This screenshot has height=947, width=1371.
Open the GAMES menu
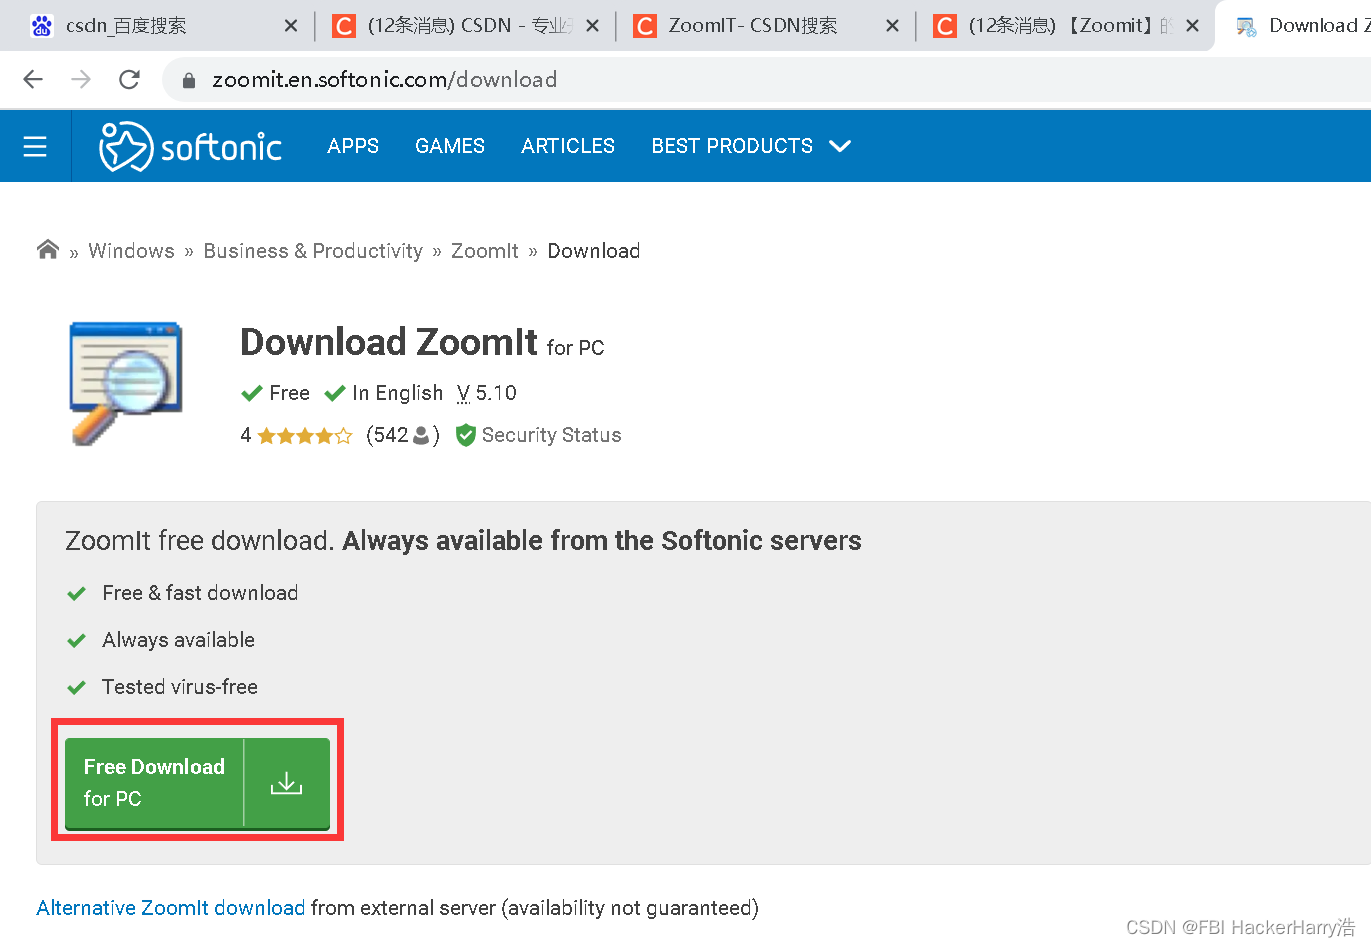click(x=449, y=146)
